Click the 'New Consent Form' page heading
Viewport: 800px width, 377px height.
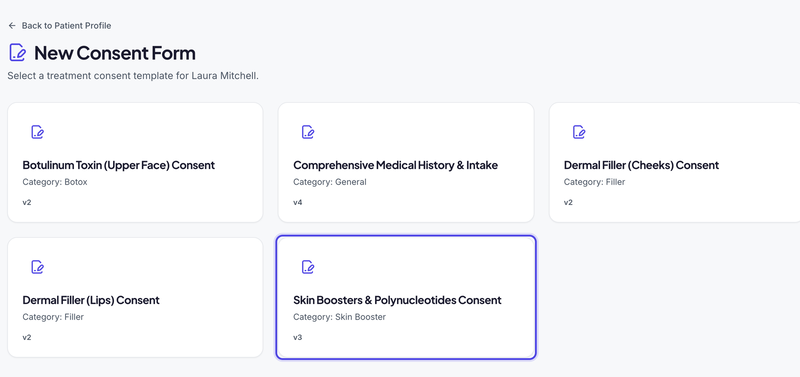coord(115,53)
